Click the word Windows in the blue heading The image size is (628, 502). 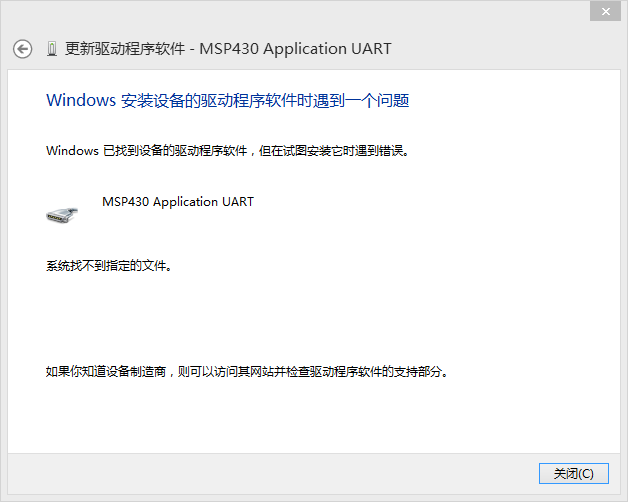tap(81, 100)
